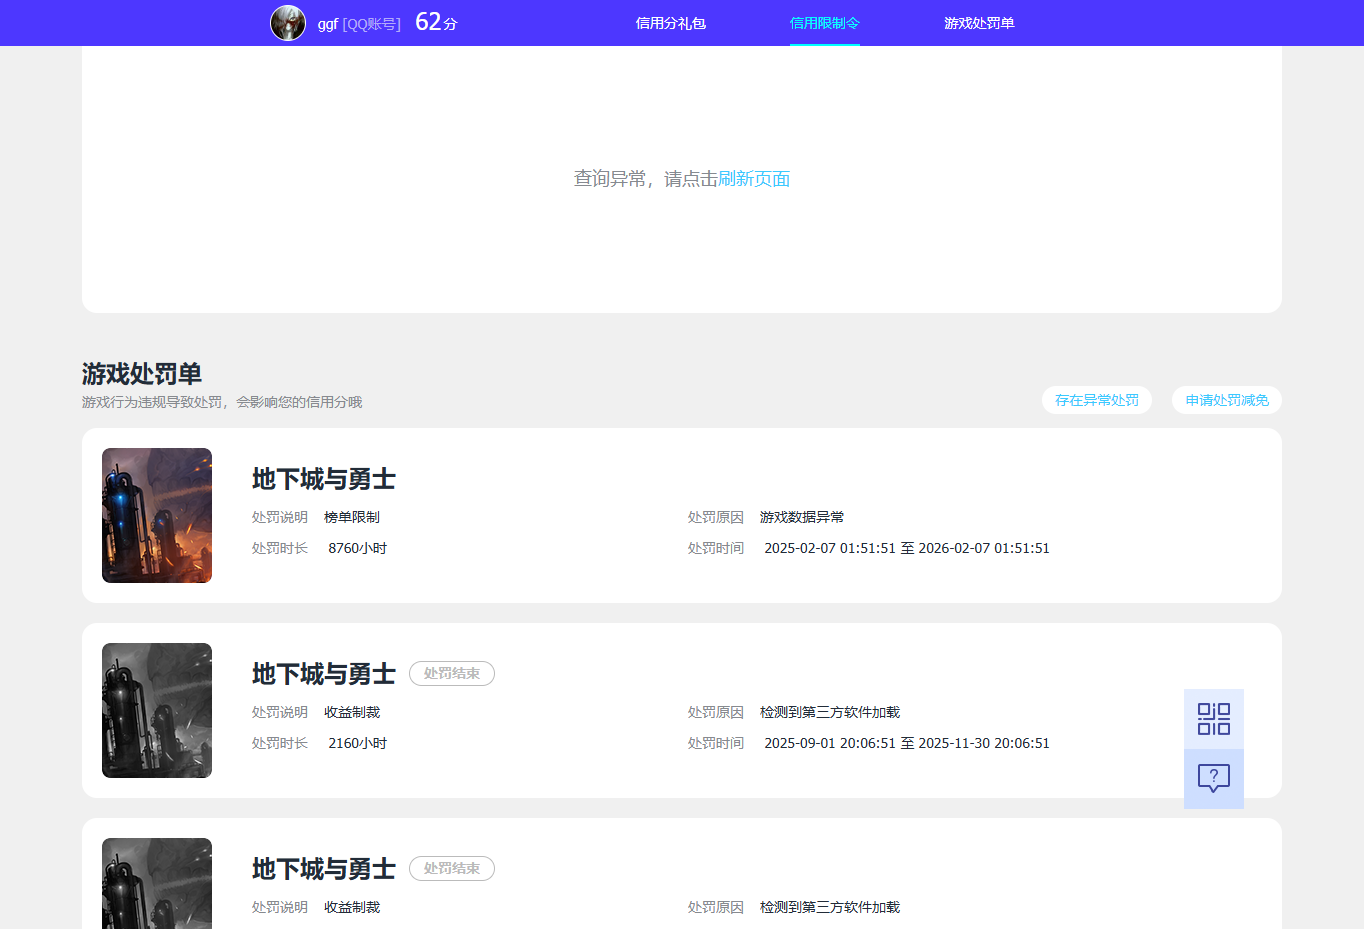Go to 游戏处罚单 tab in header
Screen dimensions: 1364x929
(979, 23)
